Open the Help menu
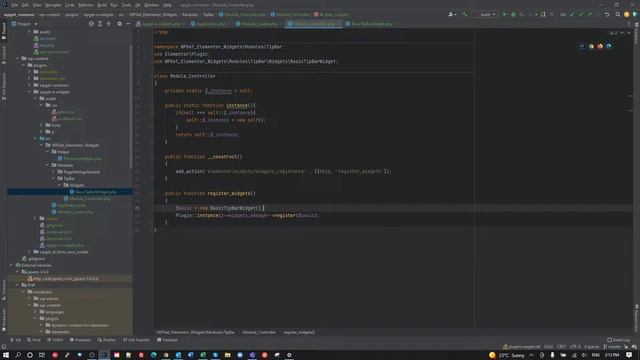640x360 pixels. coord(167,5)
